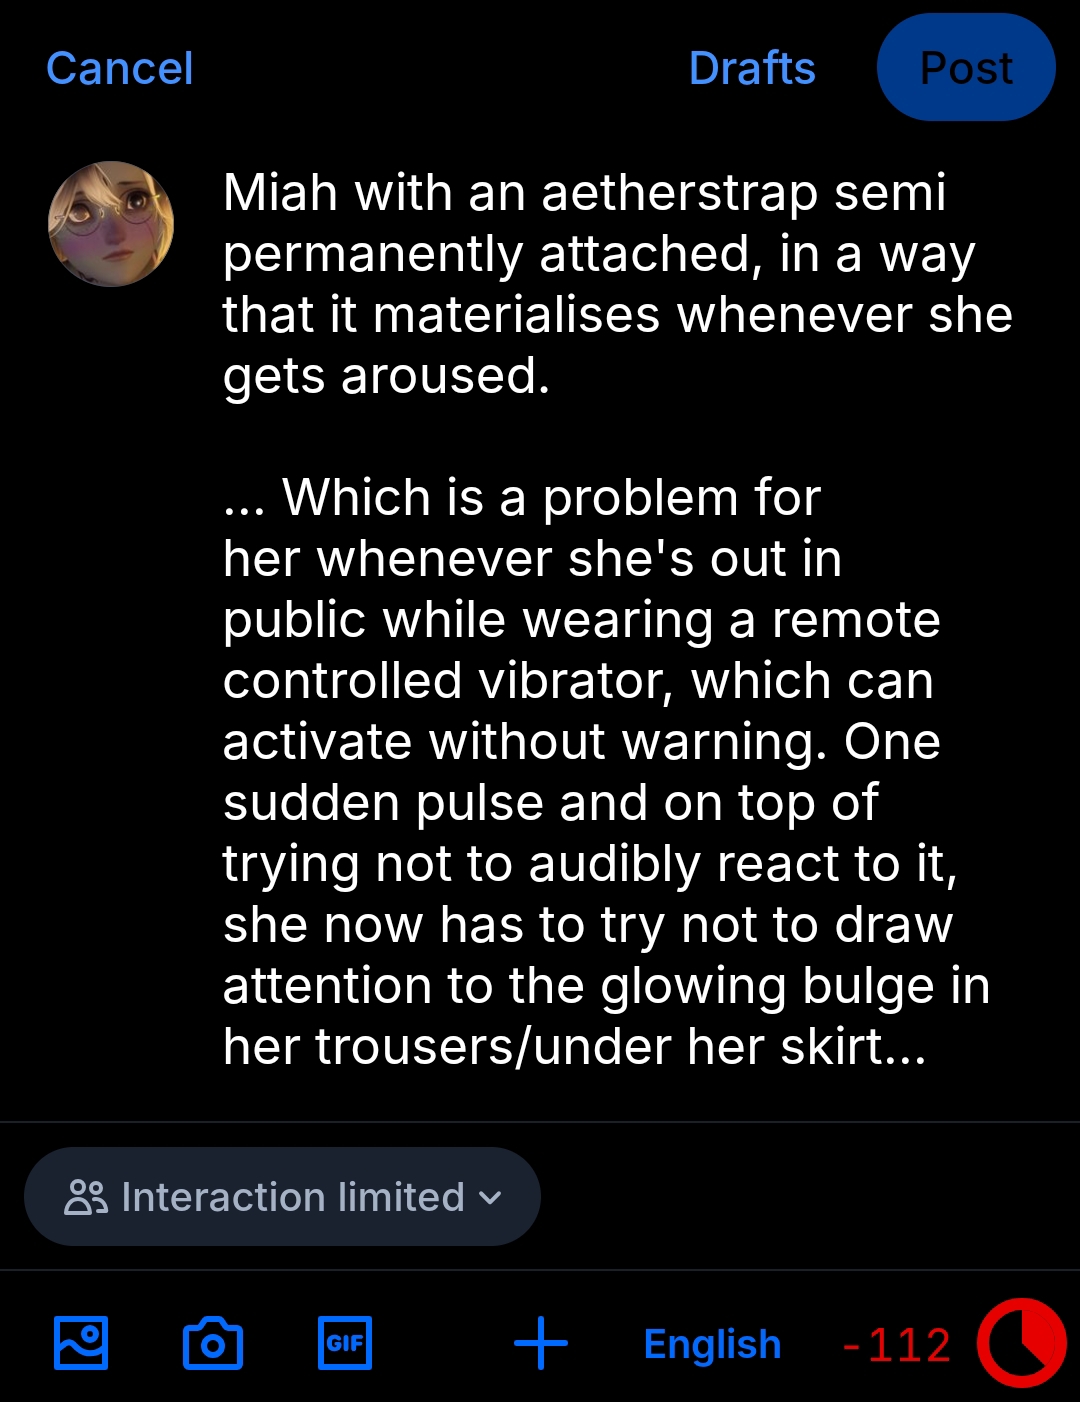Tap the camera icon to take photo
The height and width of the screenshot is (1402, 1080).
pyautogui.click(x=213, y=1343)
